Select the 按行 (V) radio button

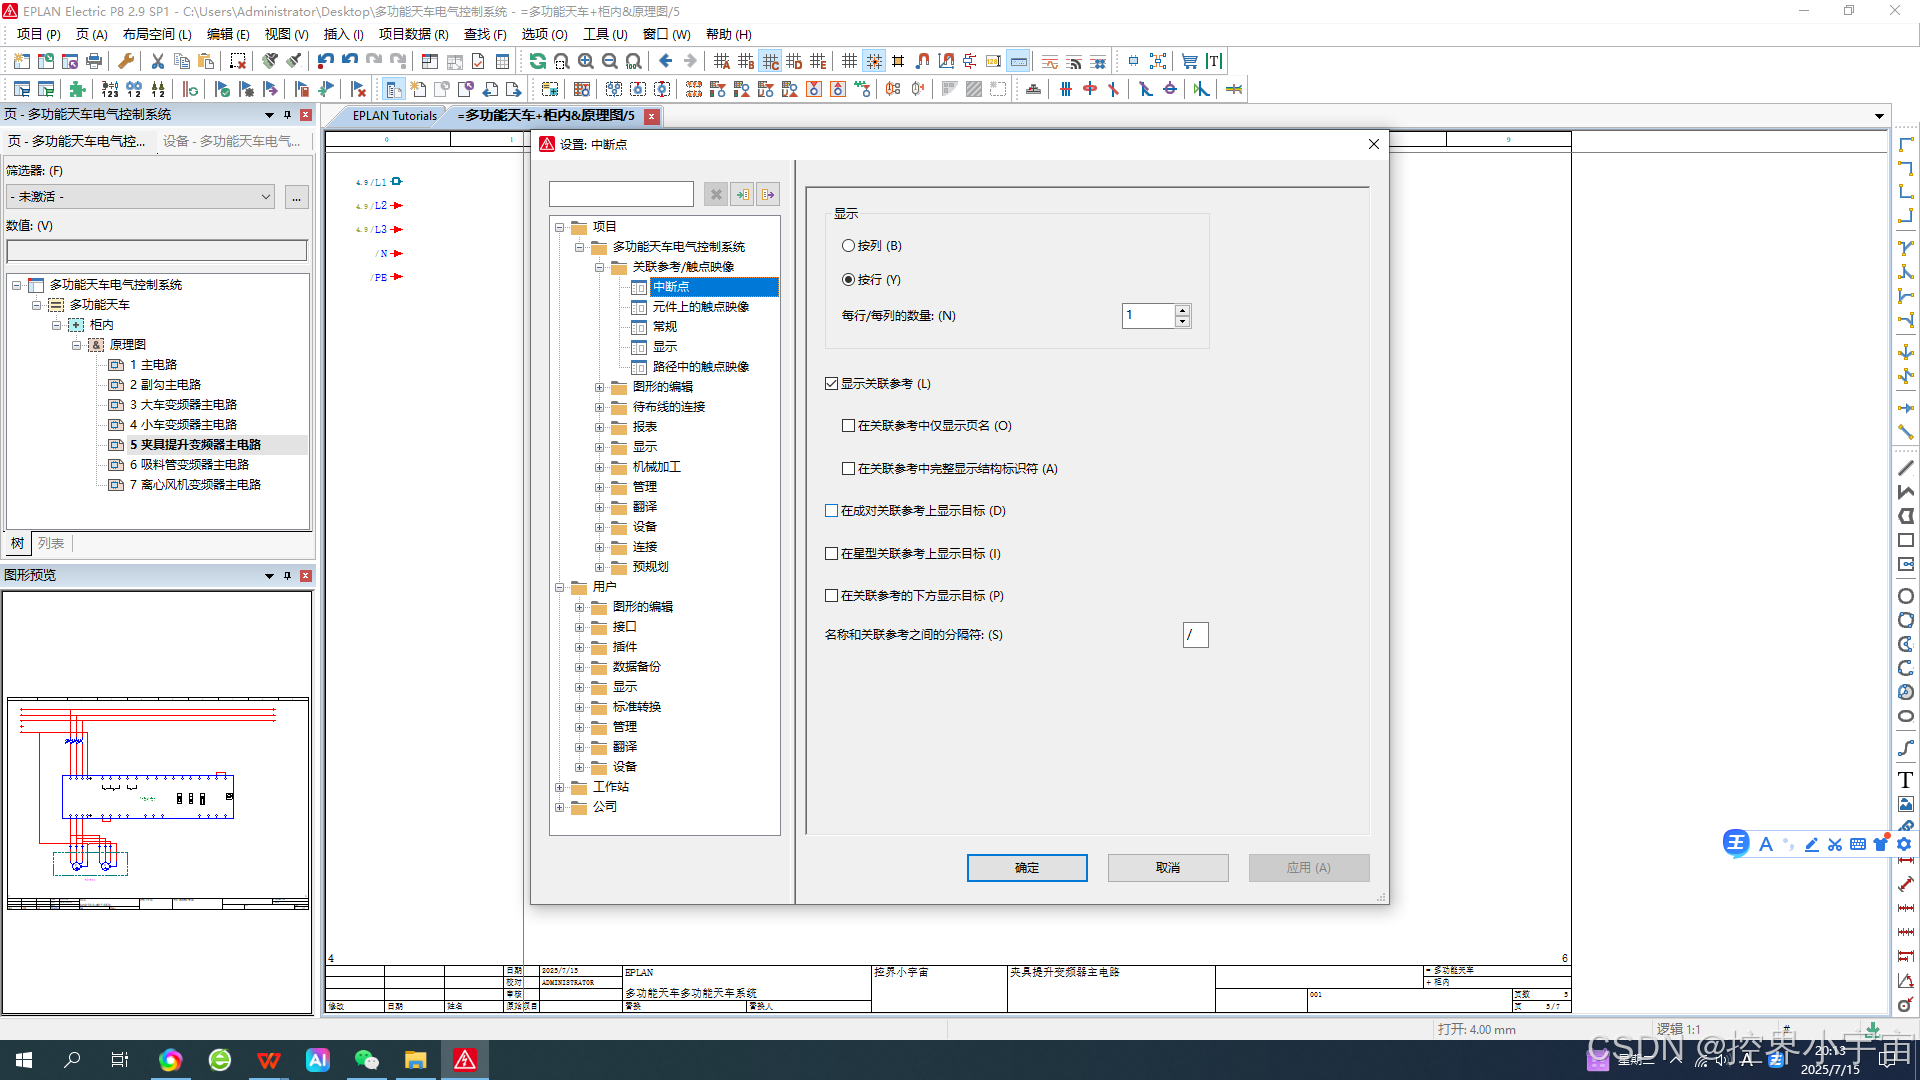point(849,280)
